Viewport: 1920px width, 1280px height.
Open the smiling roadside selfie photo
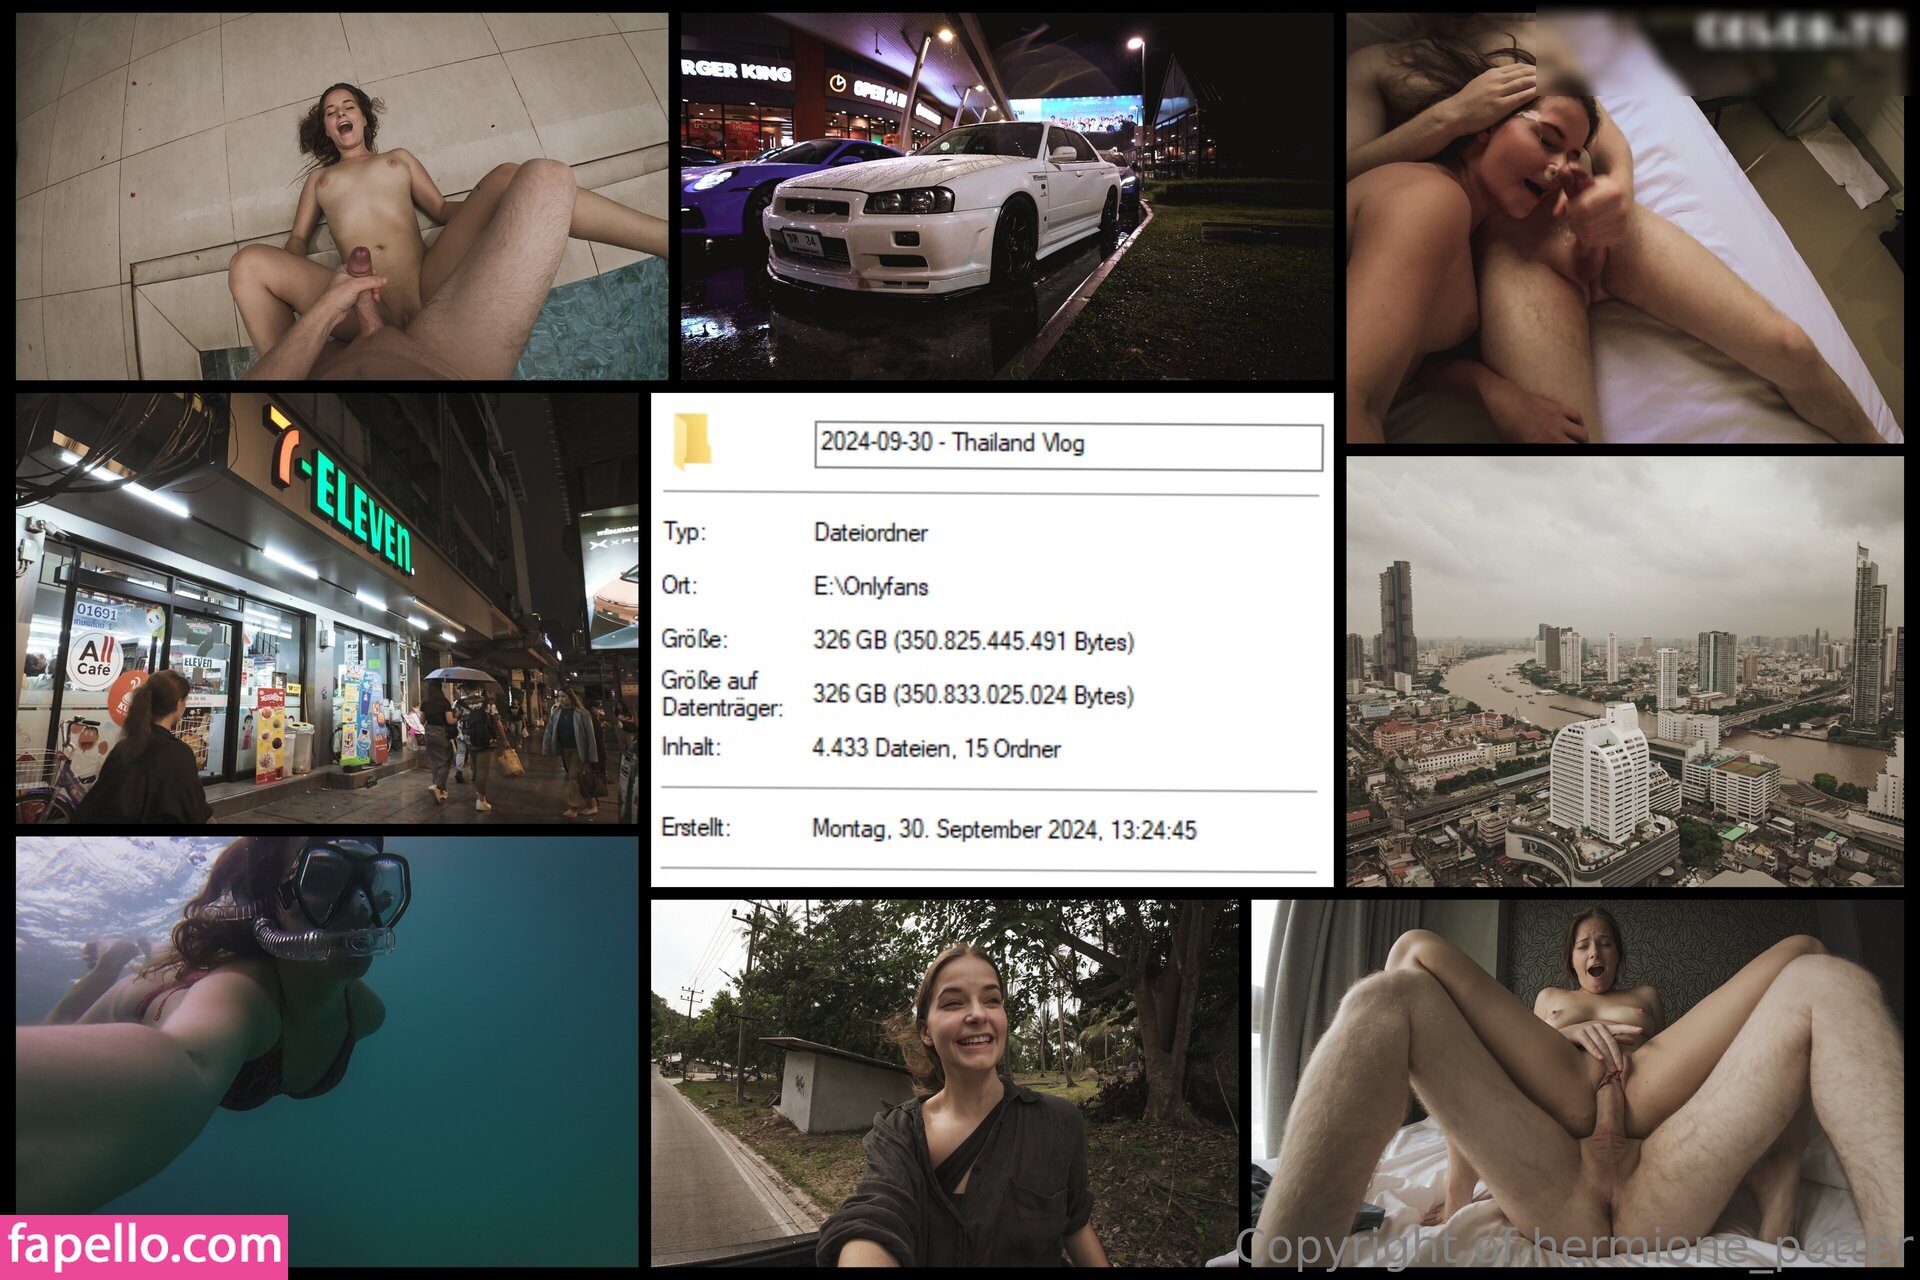944,1082
